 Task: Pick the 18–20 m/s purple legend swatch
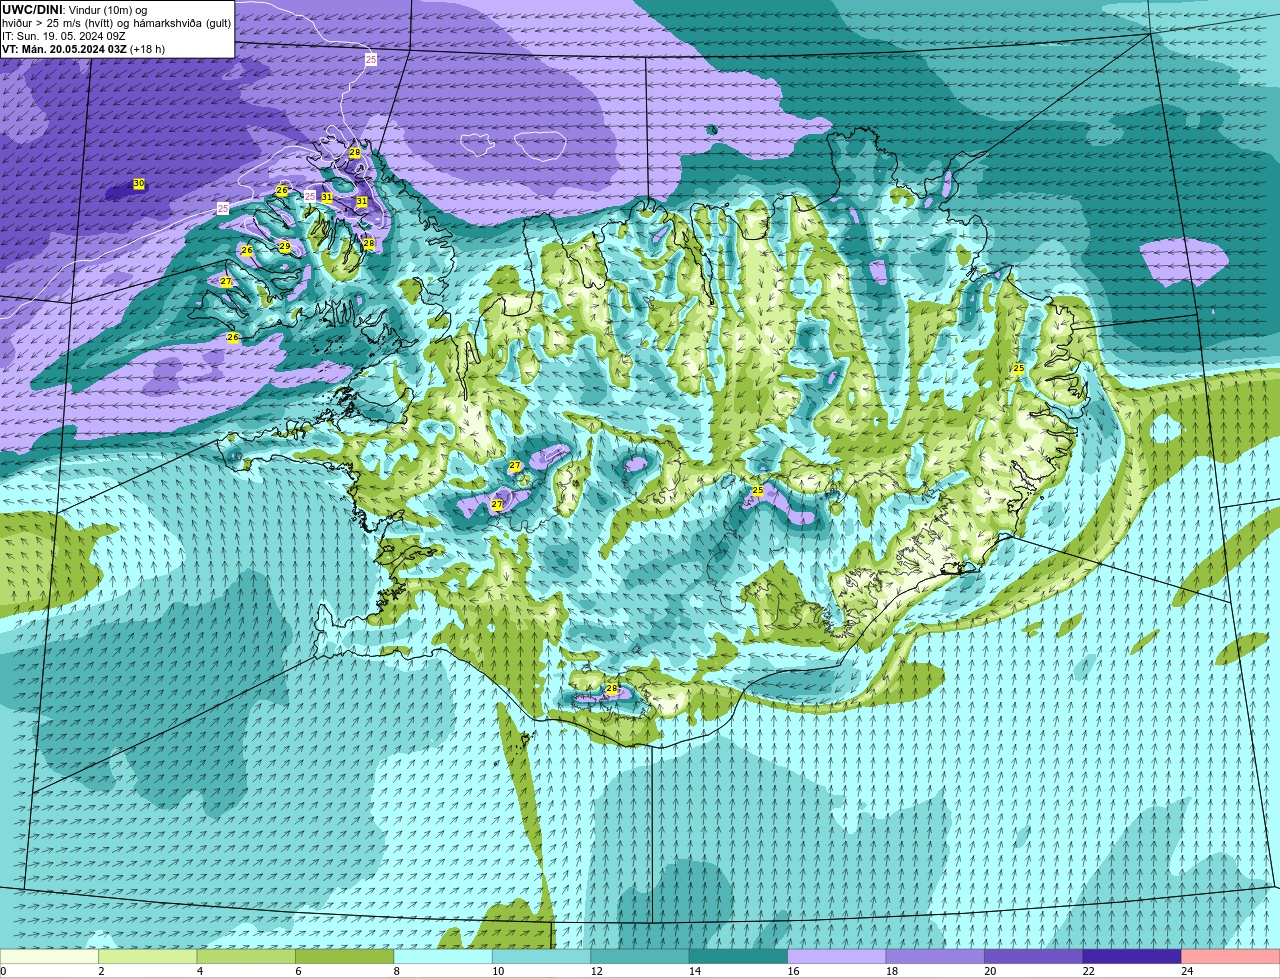pos(936,956)
